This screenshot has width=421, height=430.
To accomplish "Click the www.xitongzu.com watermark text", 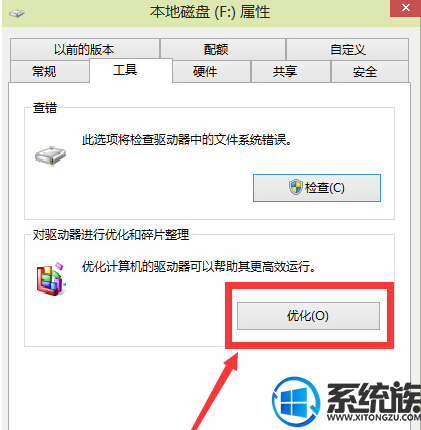I will click(x=374, y=417).
